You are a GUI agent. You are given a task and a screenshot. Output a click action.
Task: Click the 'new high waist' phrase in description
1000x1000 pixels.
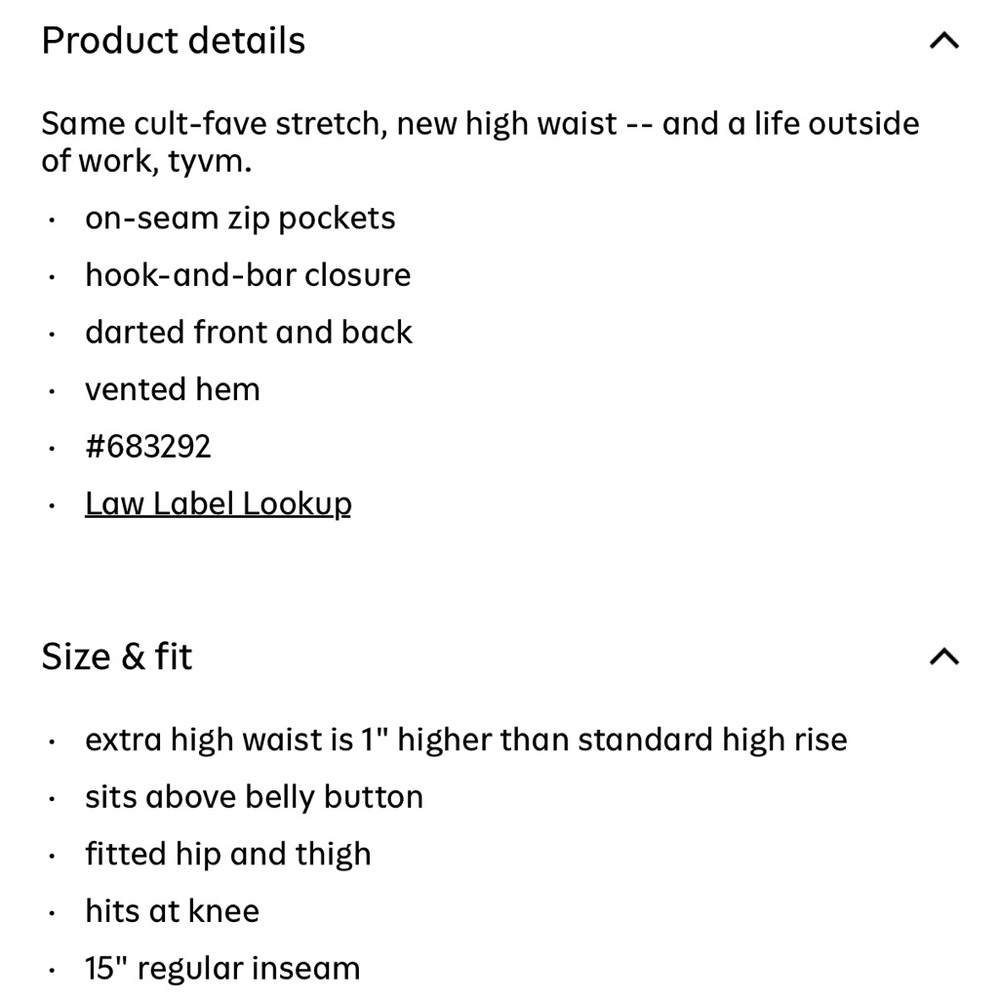pyautogui.click(x=507, y=124)
